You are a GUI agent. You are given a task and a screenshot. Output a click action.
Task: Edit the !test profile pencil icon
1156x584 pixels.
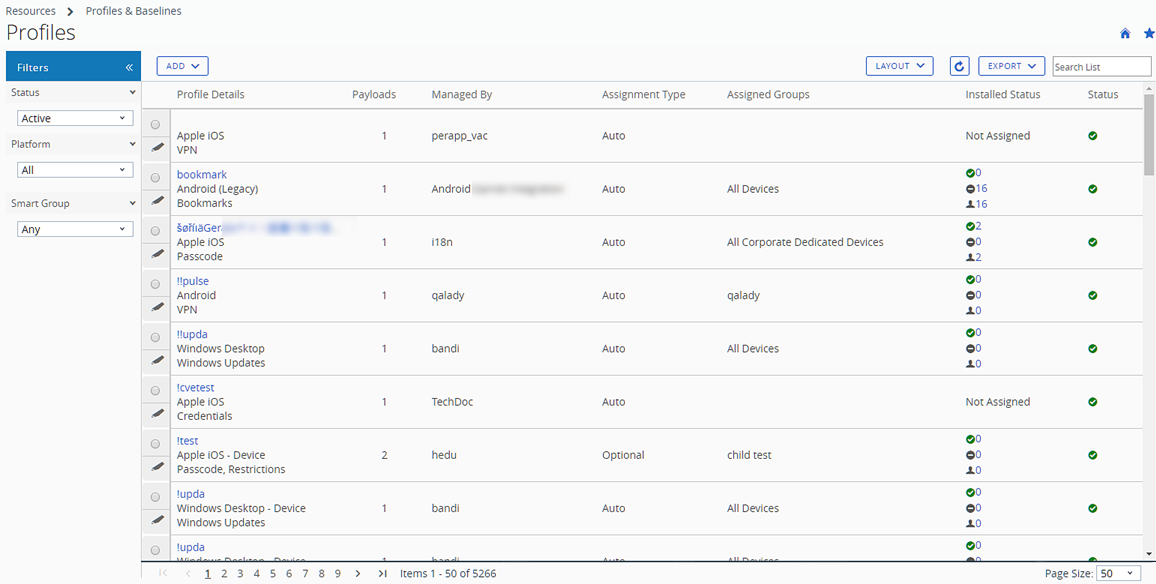coord(156,467)
